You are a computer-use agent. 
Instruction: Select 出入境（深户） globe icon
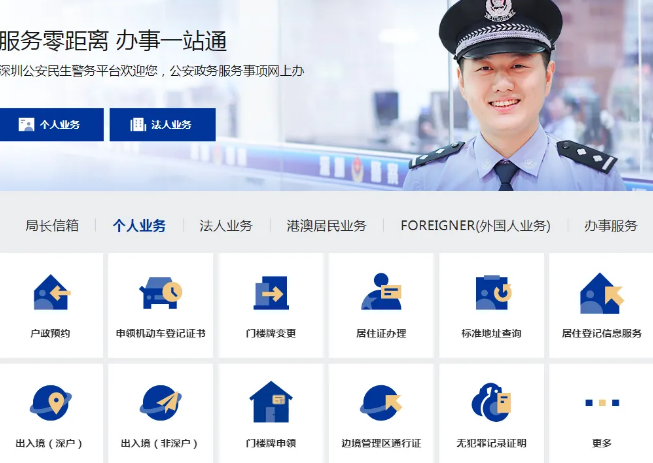[x=51, y=403]
